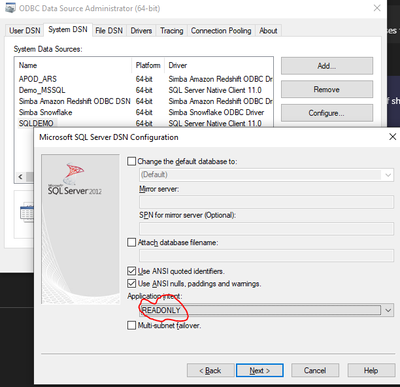Switch to the User DSN tab

25,31
